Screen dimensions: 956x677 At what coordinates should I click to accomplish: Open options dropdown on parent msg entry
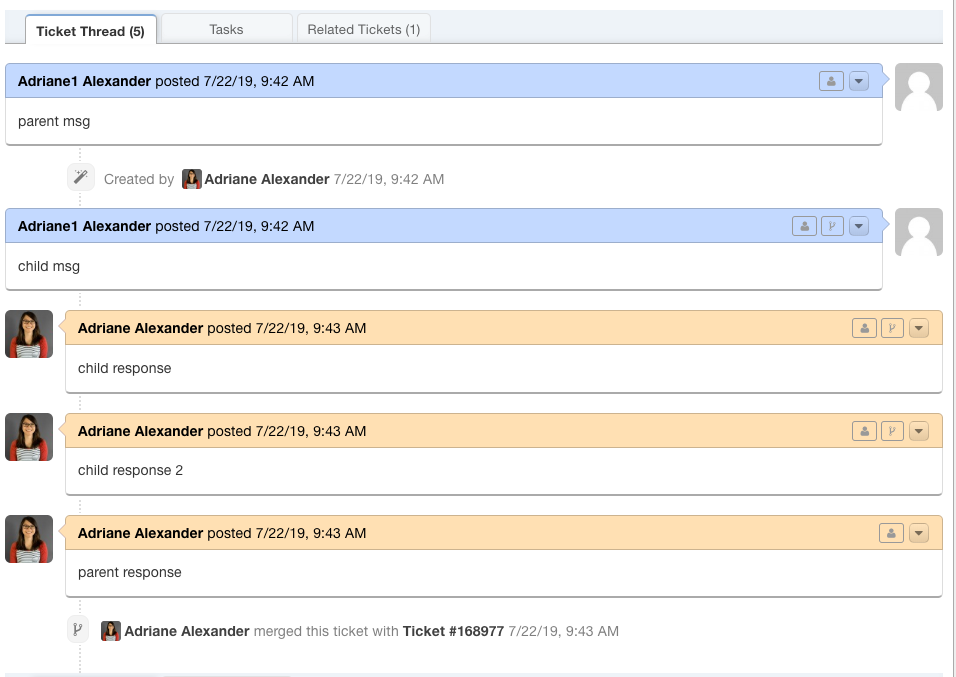coord(859,81)
